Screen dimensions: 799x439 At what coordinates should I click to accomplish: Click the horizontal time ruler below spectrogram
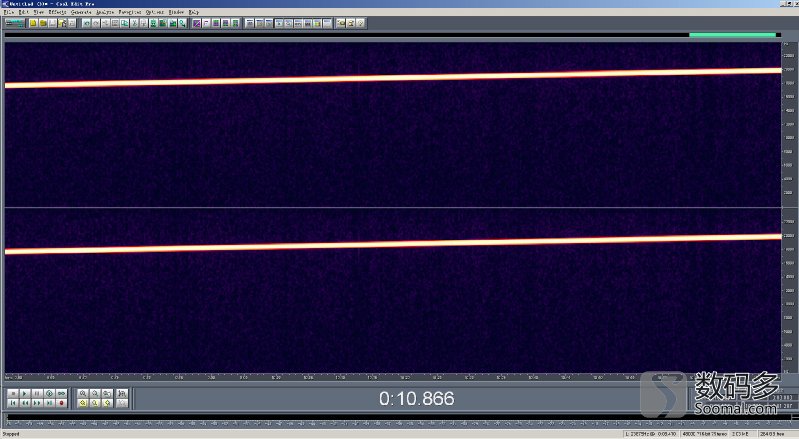(x=392, y=377)
